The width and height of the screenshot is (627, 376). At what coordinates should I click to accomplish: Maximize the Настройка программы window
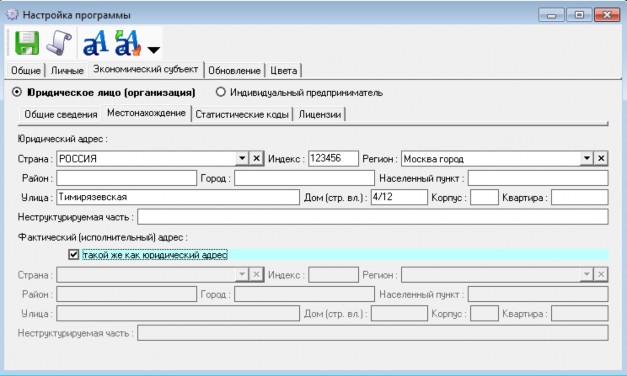579,15
